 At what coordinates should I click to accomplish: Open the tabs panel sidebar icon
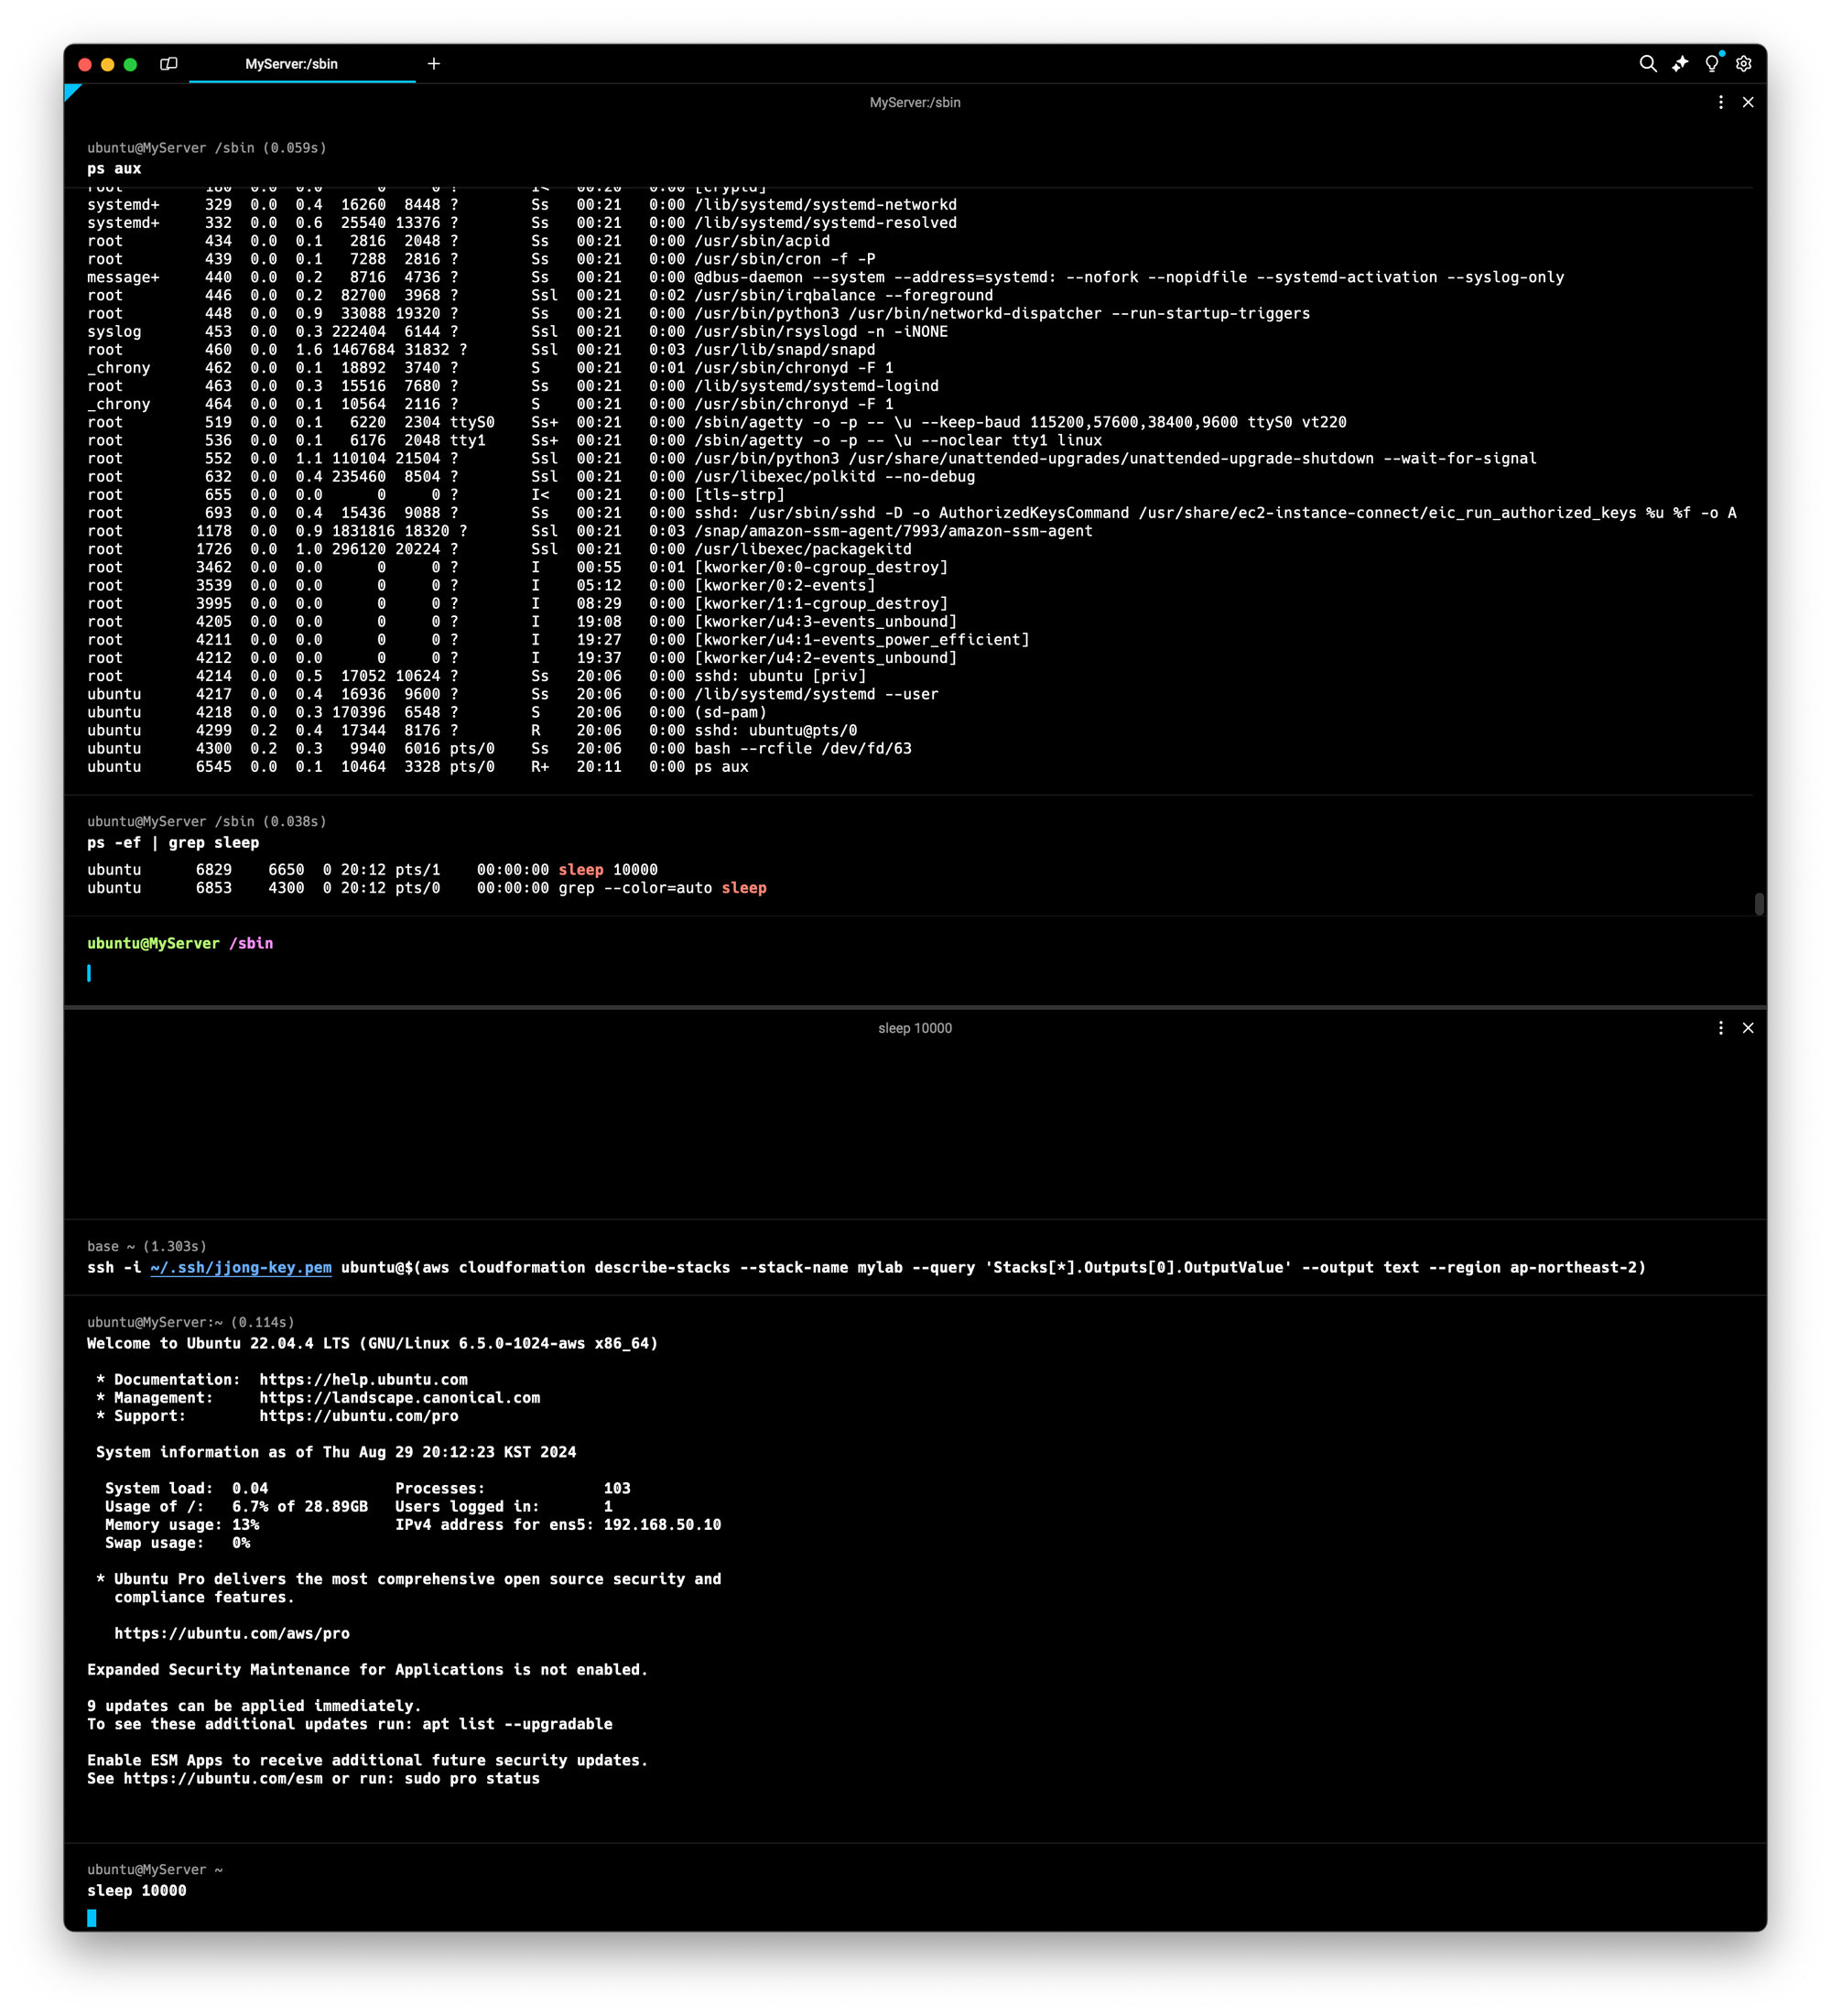point(169,64)
